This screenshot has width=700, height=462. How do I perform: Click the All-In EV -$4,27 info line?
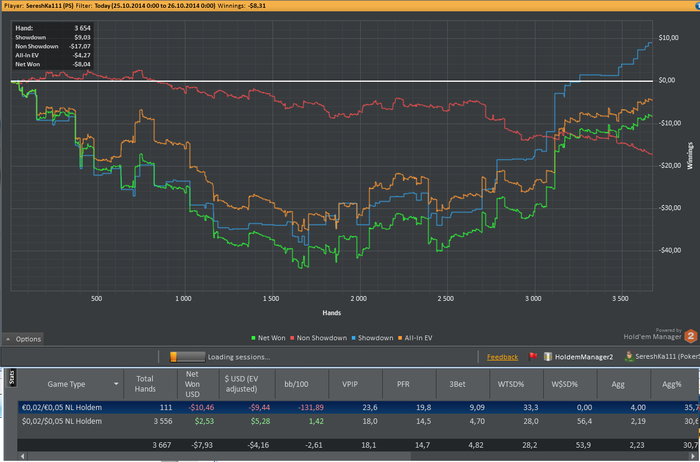pos(53,55)
